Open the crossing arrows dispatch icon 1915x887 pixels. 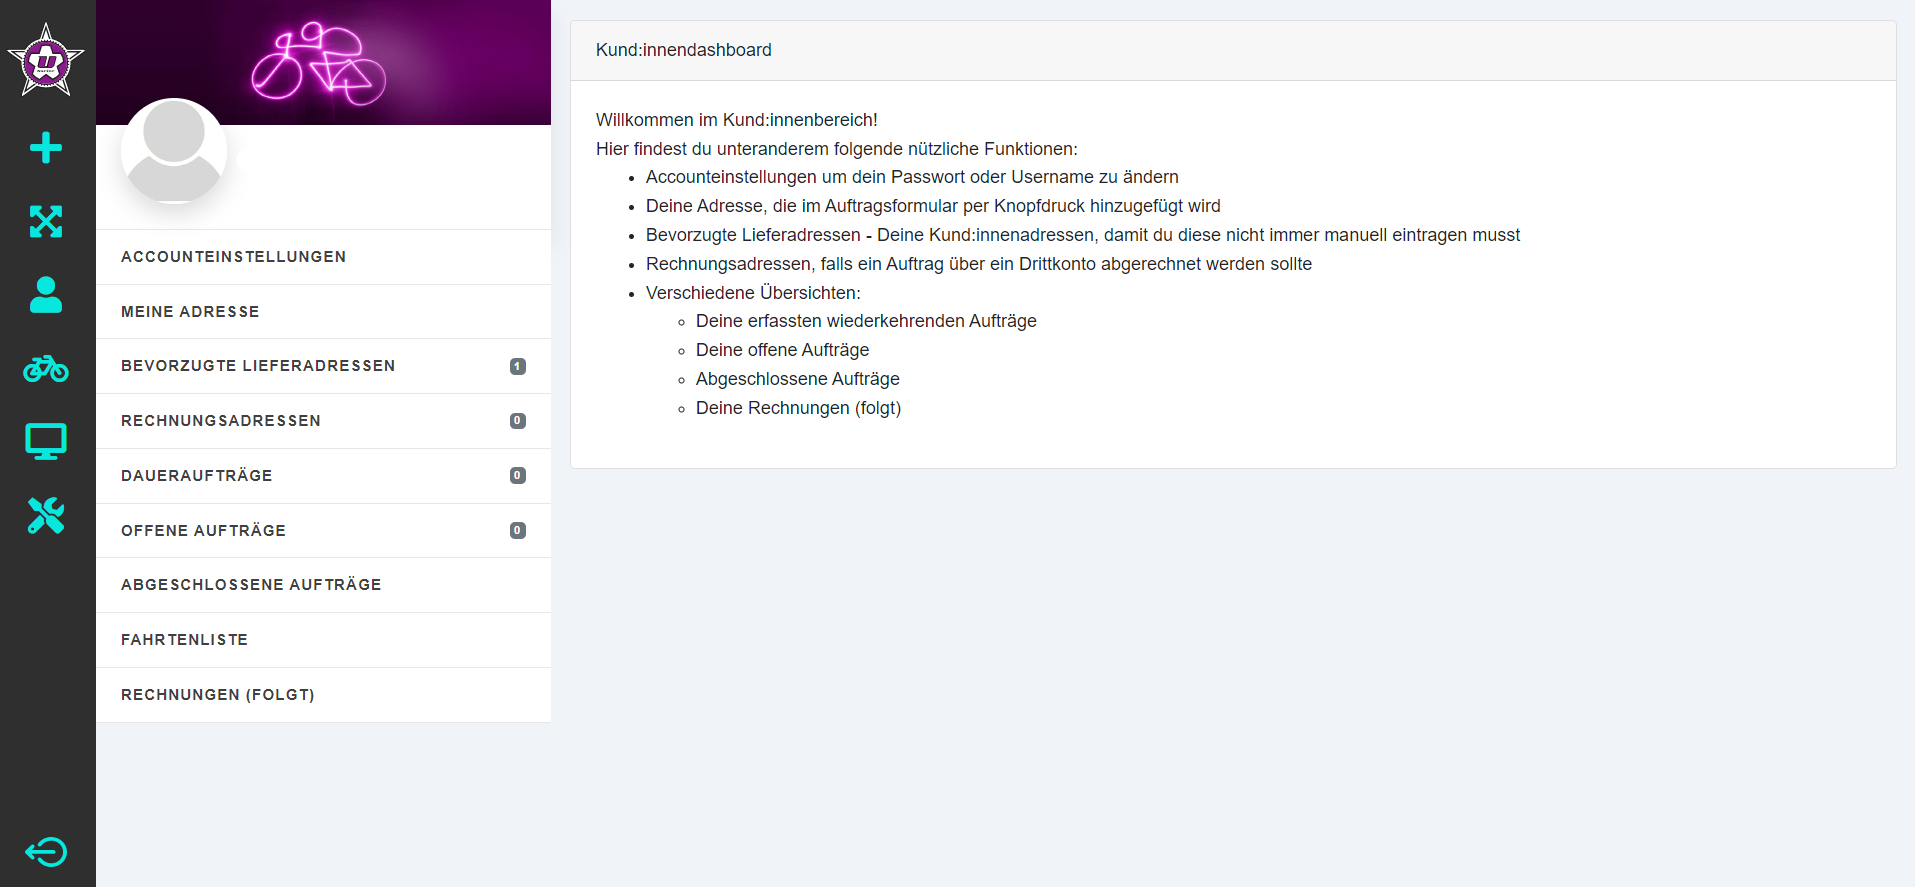point(46,221)
